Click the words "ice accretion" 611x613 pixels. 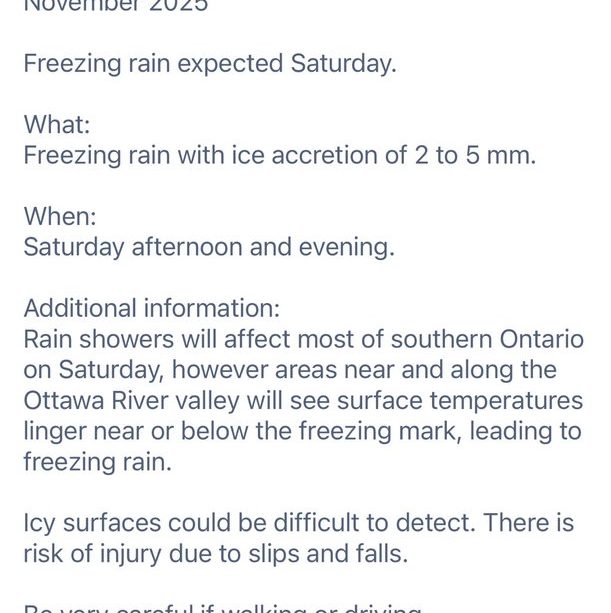tap(309, 156)
